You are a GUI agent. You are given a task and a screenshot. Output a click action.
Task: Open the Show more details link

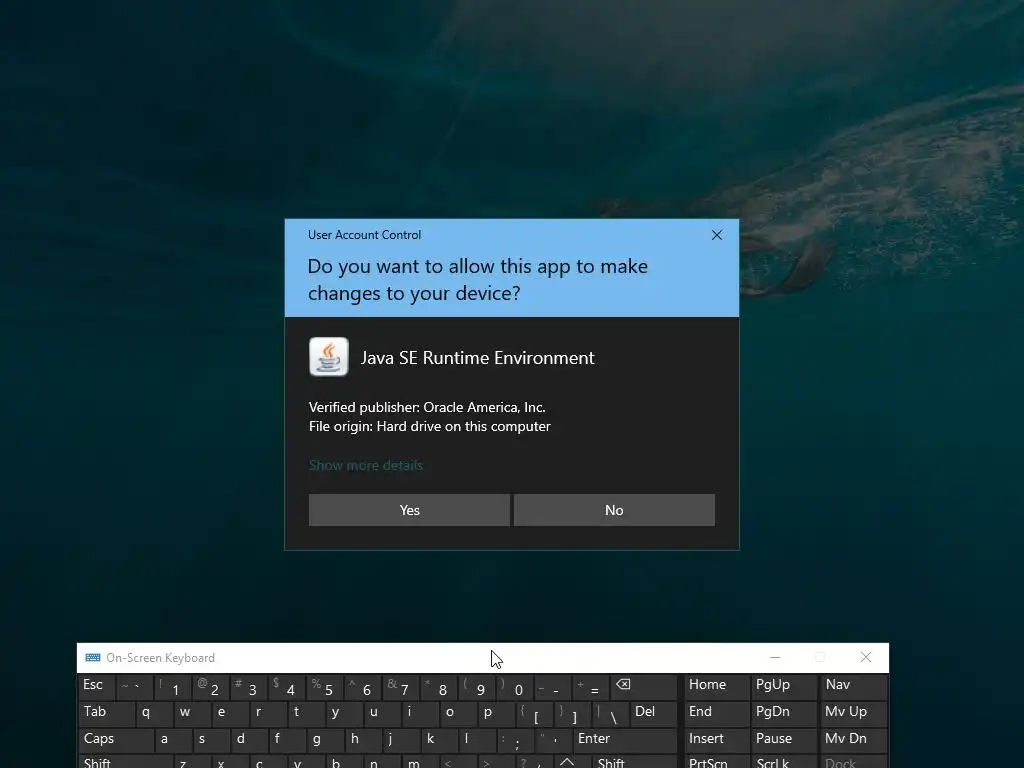click(366, 465)
